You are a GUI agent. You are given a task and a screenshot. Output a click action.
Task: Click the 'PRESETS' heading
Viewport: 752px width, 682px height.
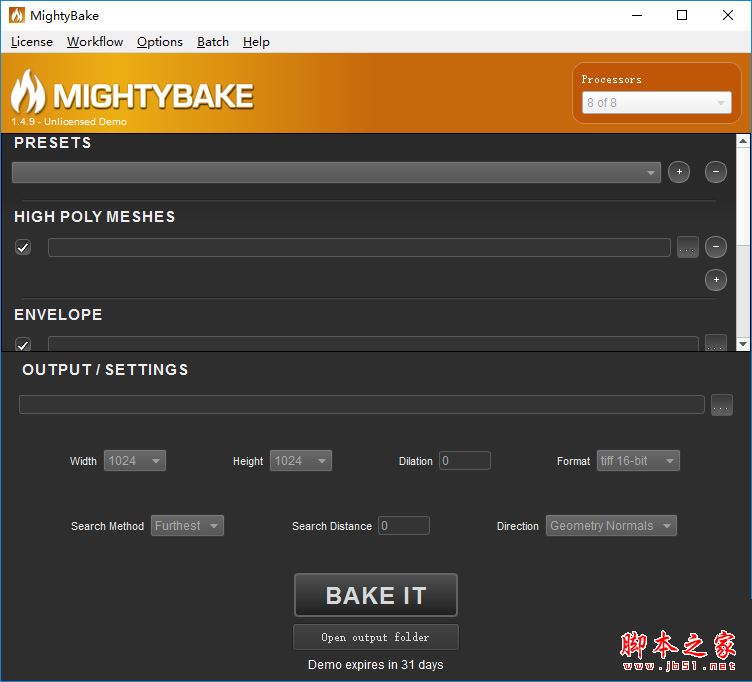[x=52, y=143]
